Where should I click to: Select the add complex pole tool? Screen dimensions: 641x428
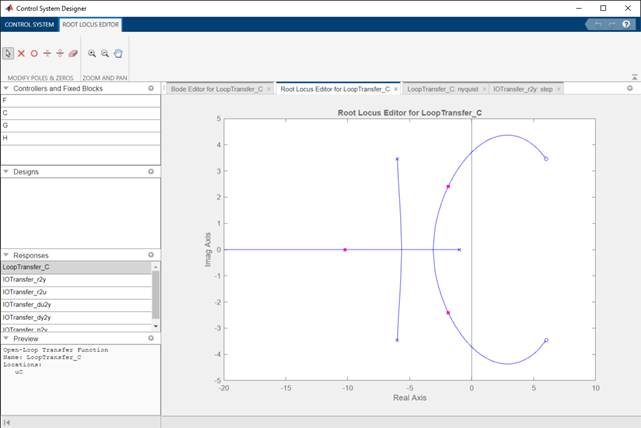coord(47,54)
